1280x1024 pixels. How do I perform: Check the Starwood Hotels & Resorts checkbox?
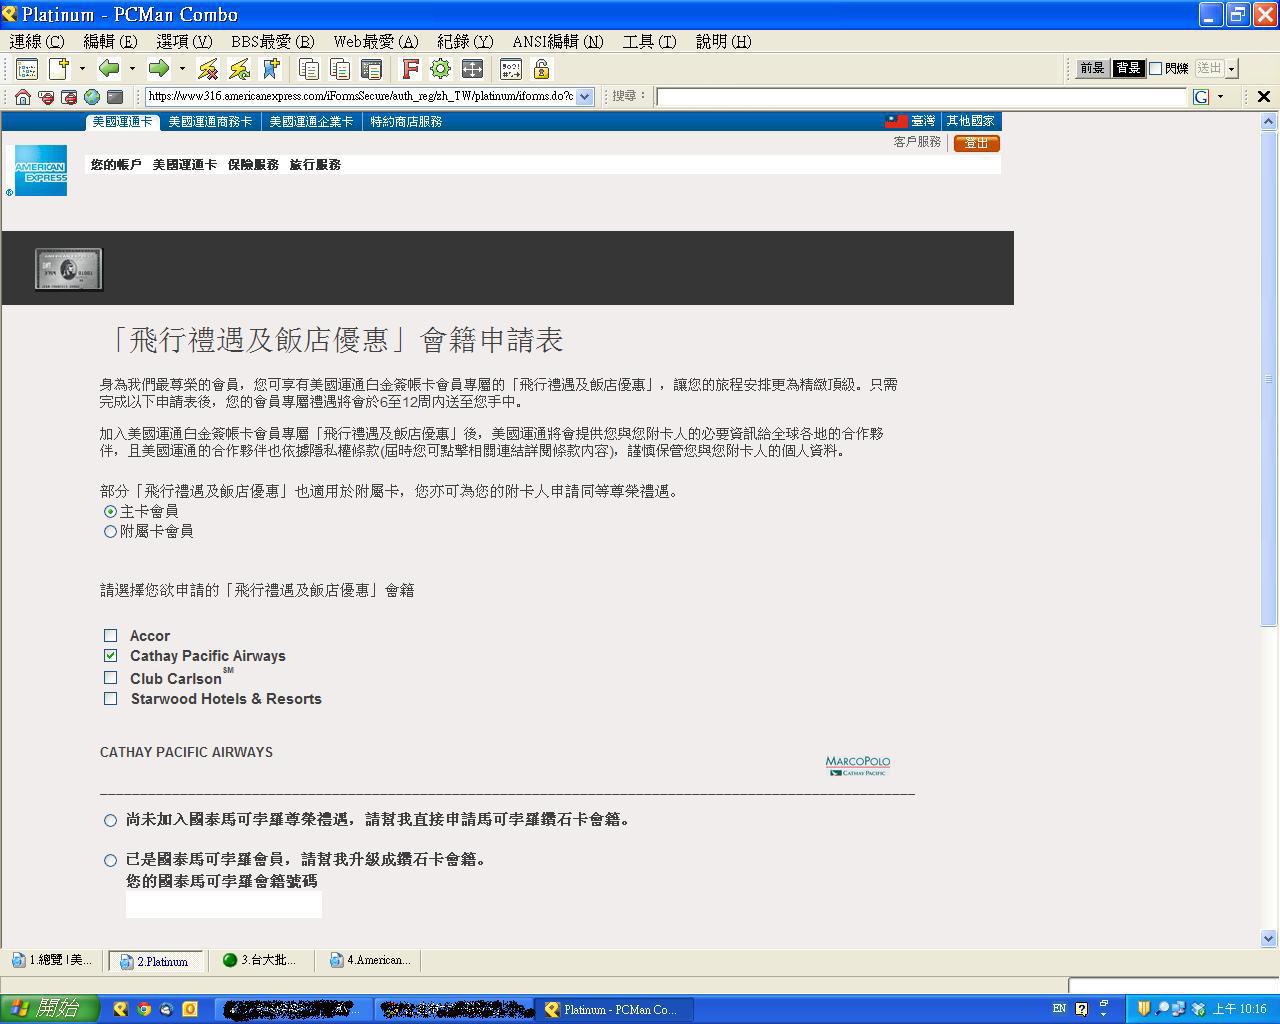110,698
